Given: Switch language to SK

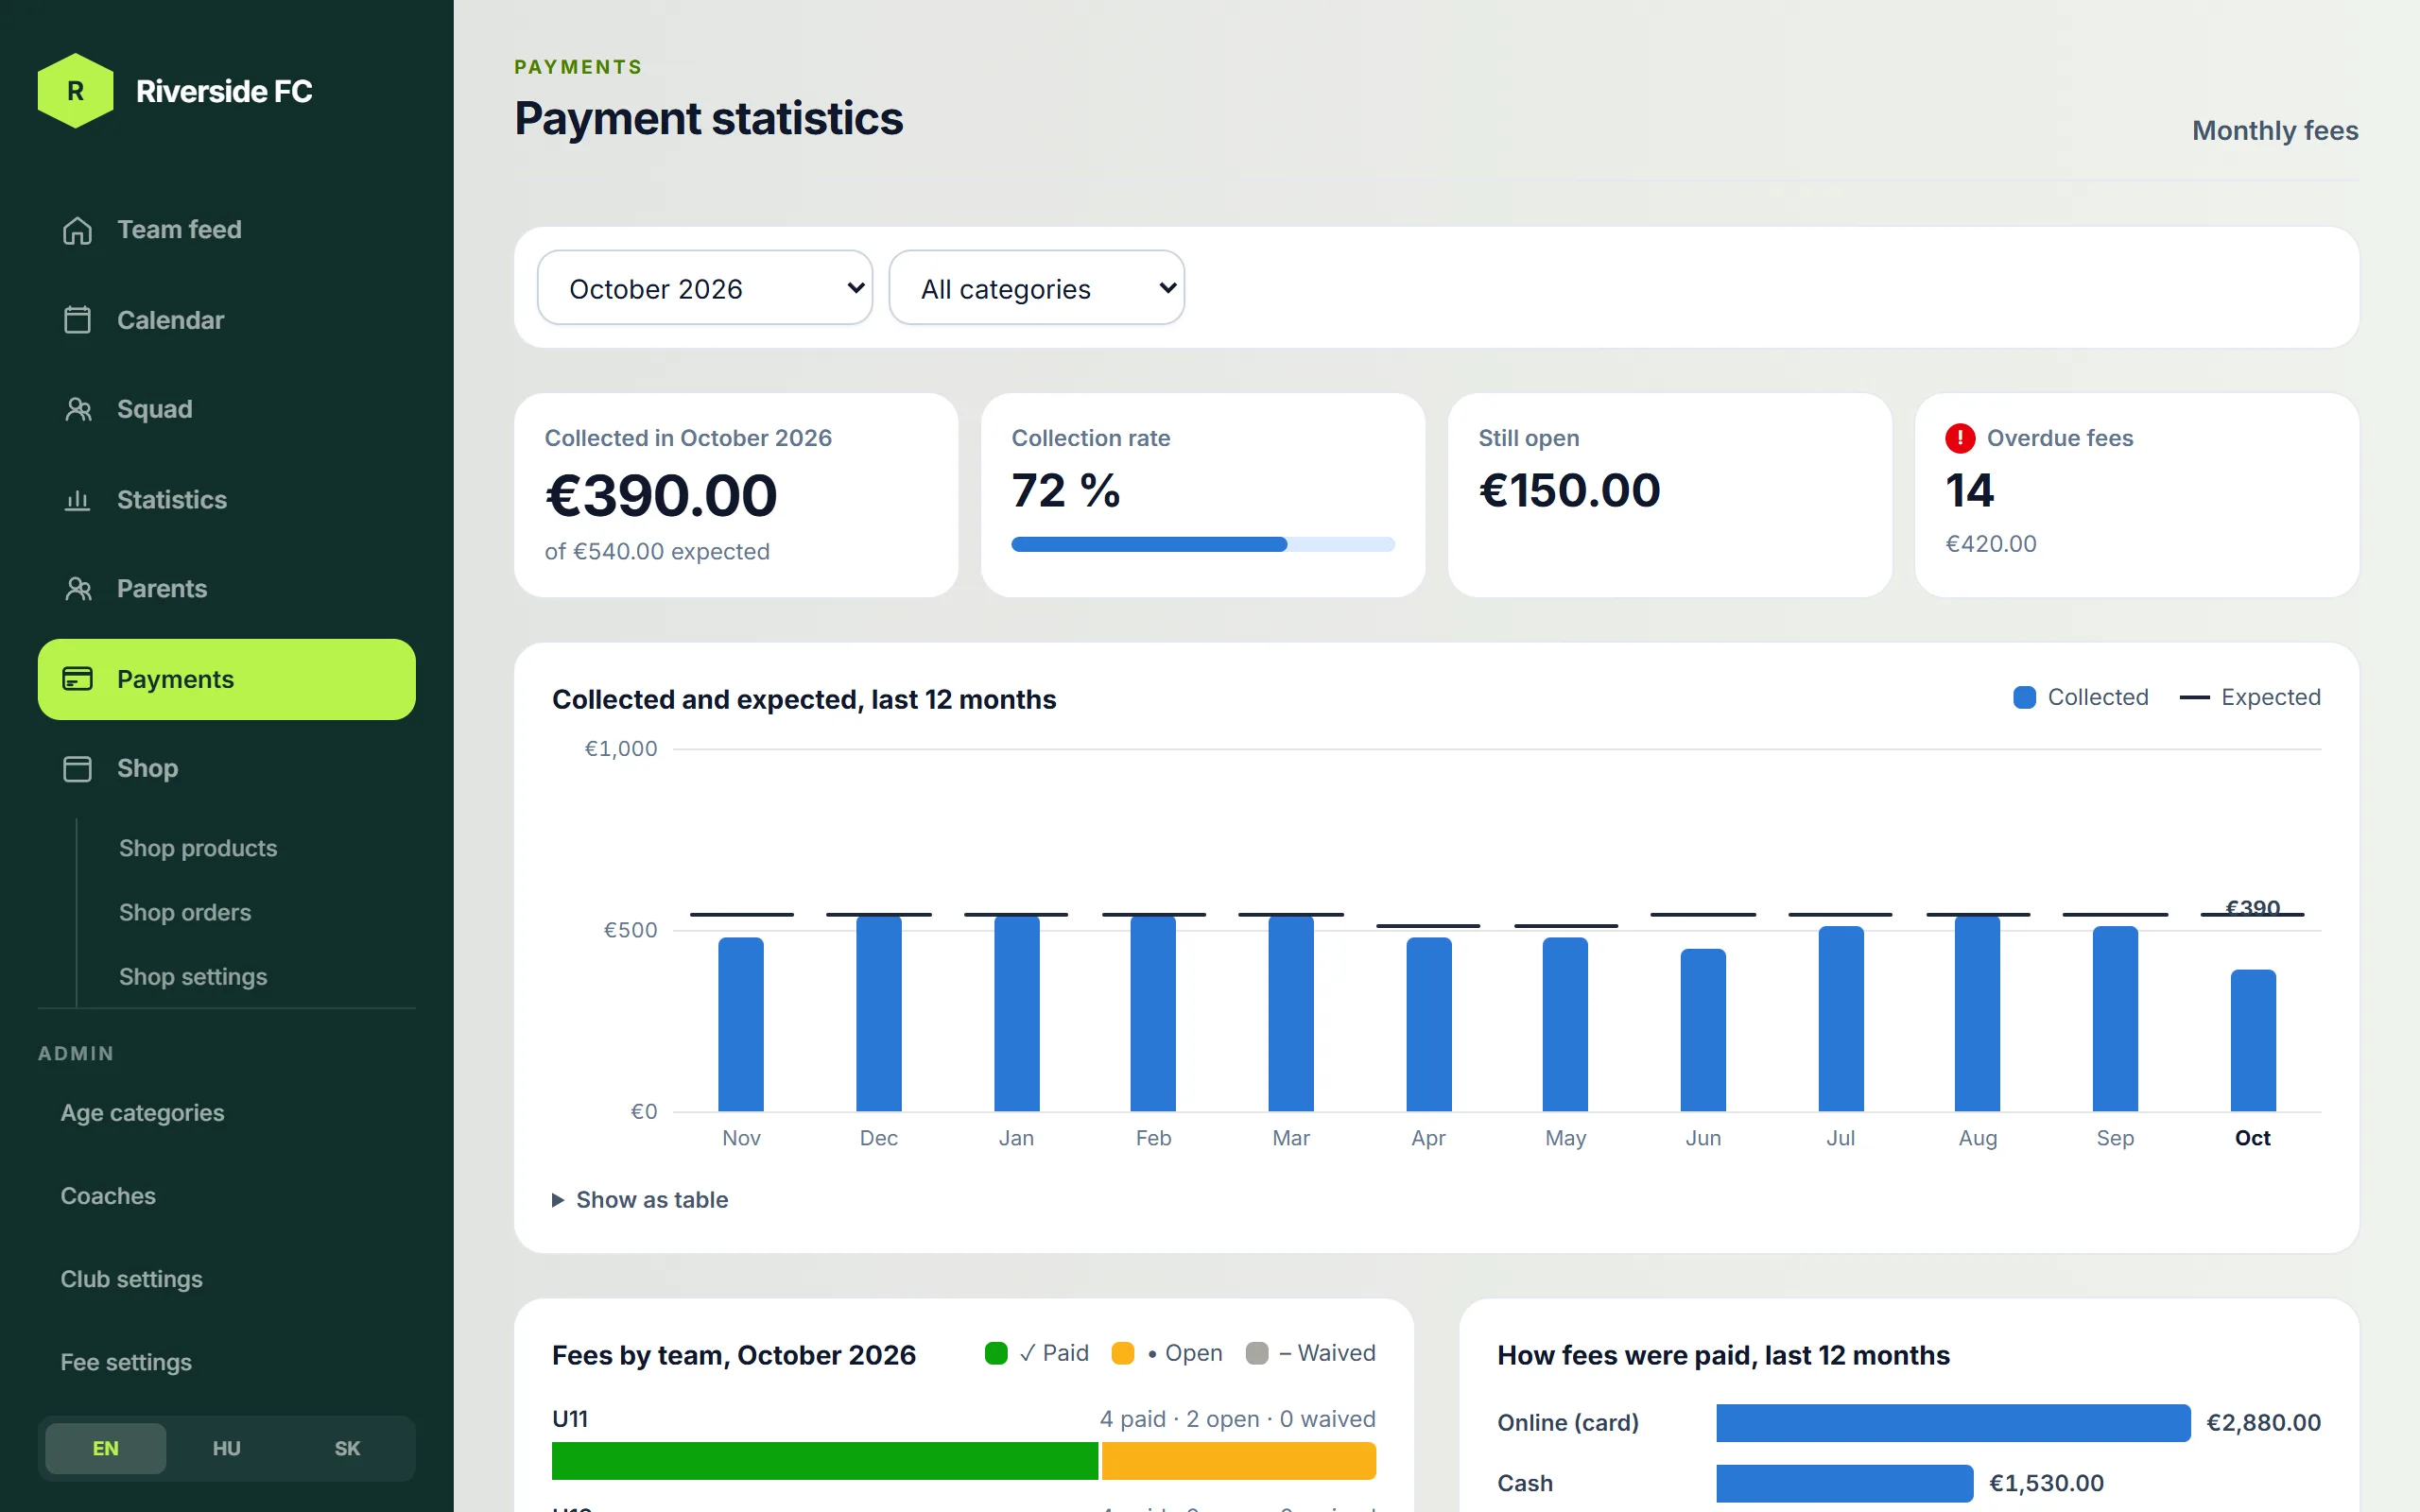Looking at the screenshot, I should point(347,1448).
